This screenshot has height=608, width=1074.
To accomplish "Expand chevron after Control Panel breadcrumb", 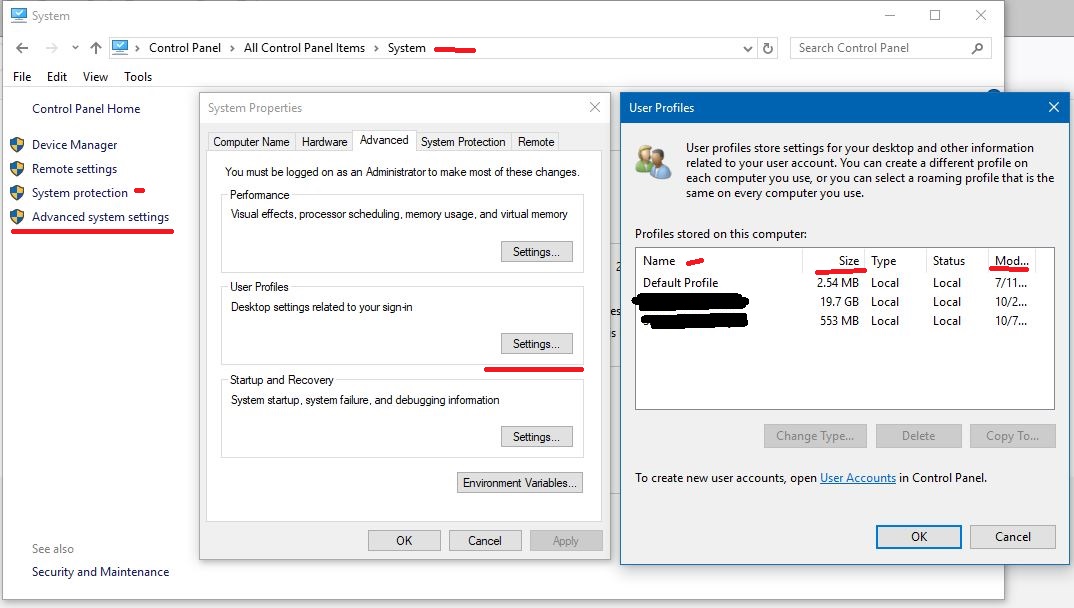I will [232, 48].
